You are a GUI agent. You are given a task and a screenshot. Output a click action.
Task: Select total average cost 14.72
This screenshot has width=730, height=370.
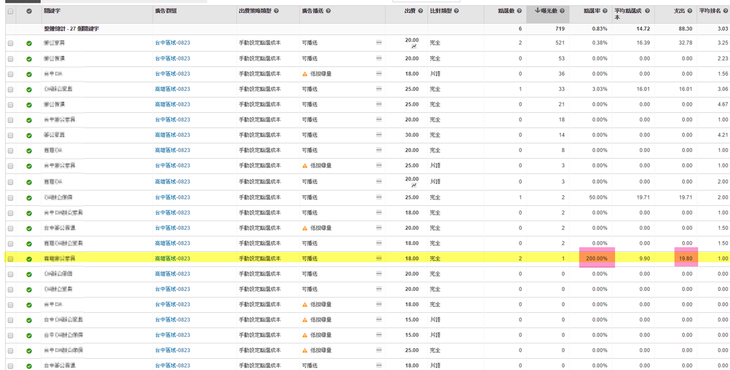pyautogui.click(x=644, y=29)
